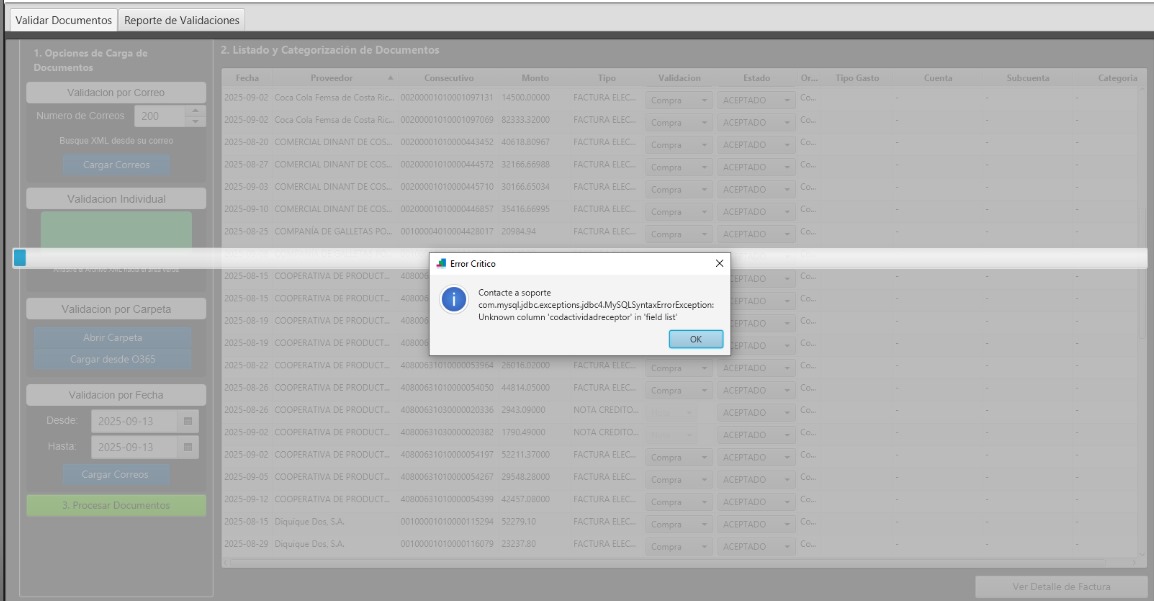Click the blue info icon in error dialog
1154x601 pixels.
pyautogui.click(x=454, y=300)
